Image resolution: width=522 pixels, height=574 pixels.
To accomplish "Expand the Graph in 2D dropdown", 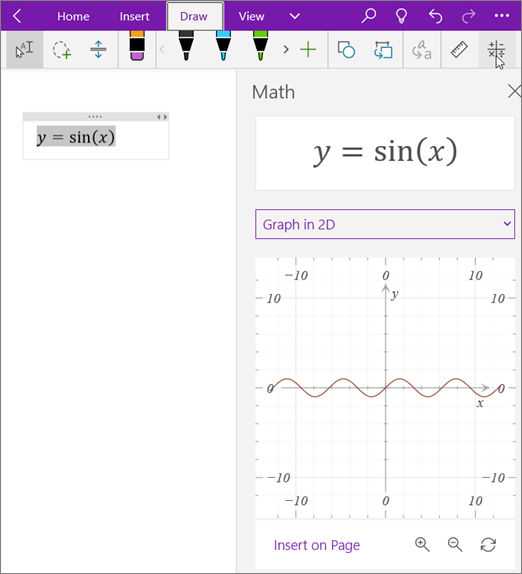I will [385, 224].
